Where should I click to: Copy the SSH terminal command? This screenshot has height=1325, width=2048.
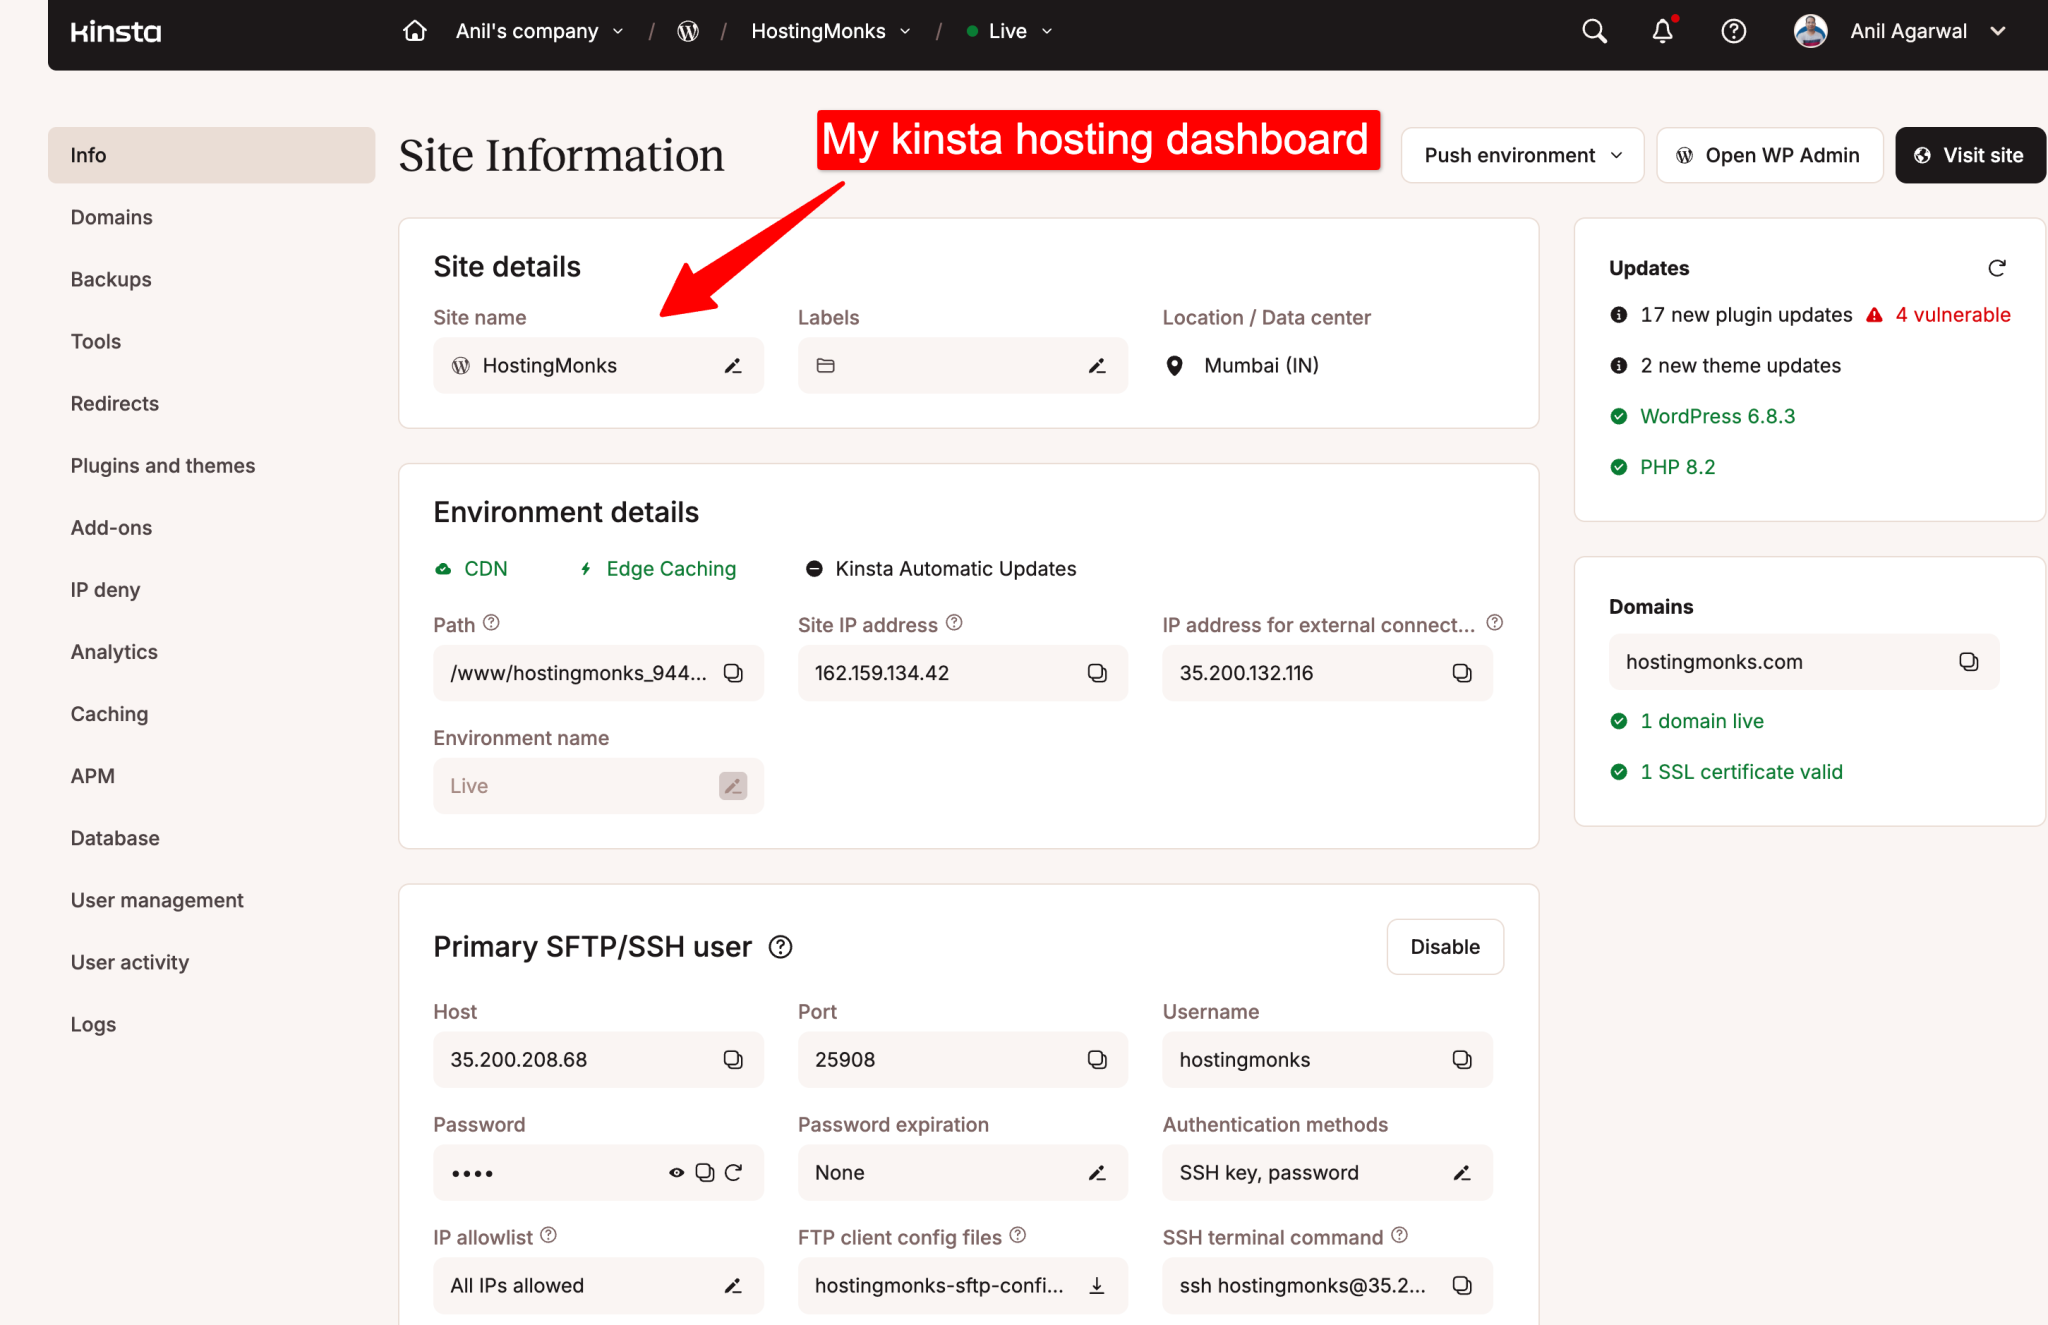click(x=1462, y=1285)
